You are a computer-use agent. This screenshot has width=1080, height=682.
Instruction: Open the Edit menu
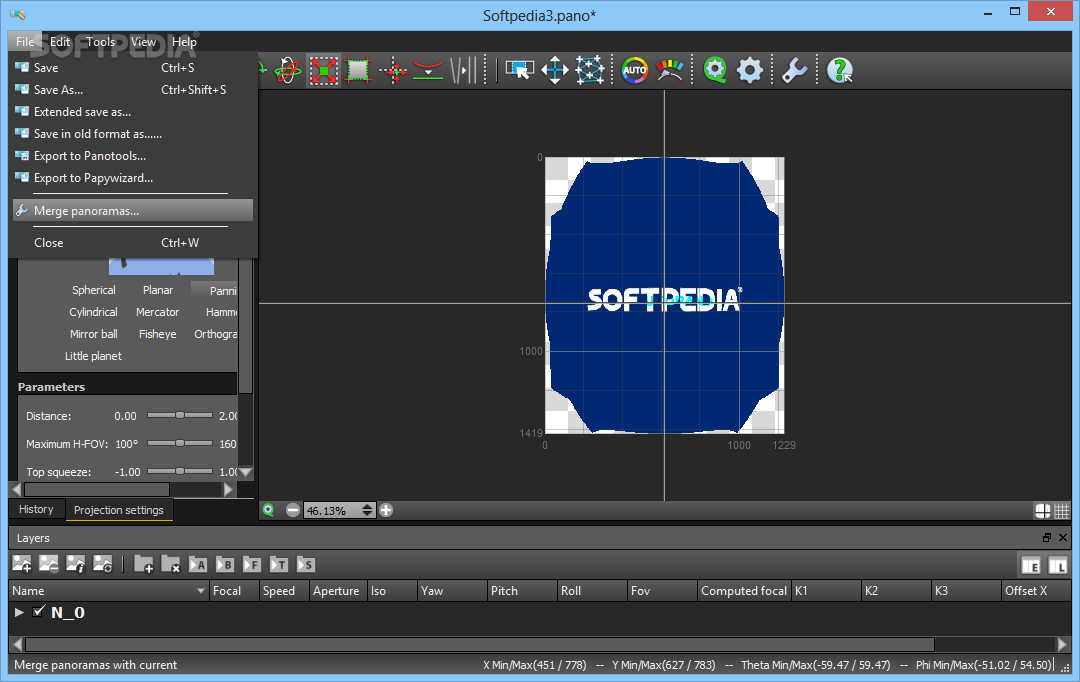[x=60, y=42]
